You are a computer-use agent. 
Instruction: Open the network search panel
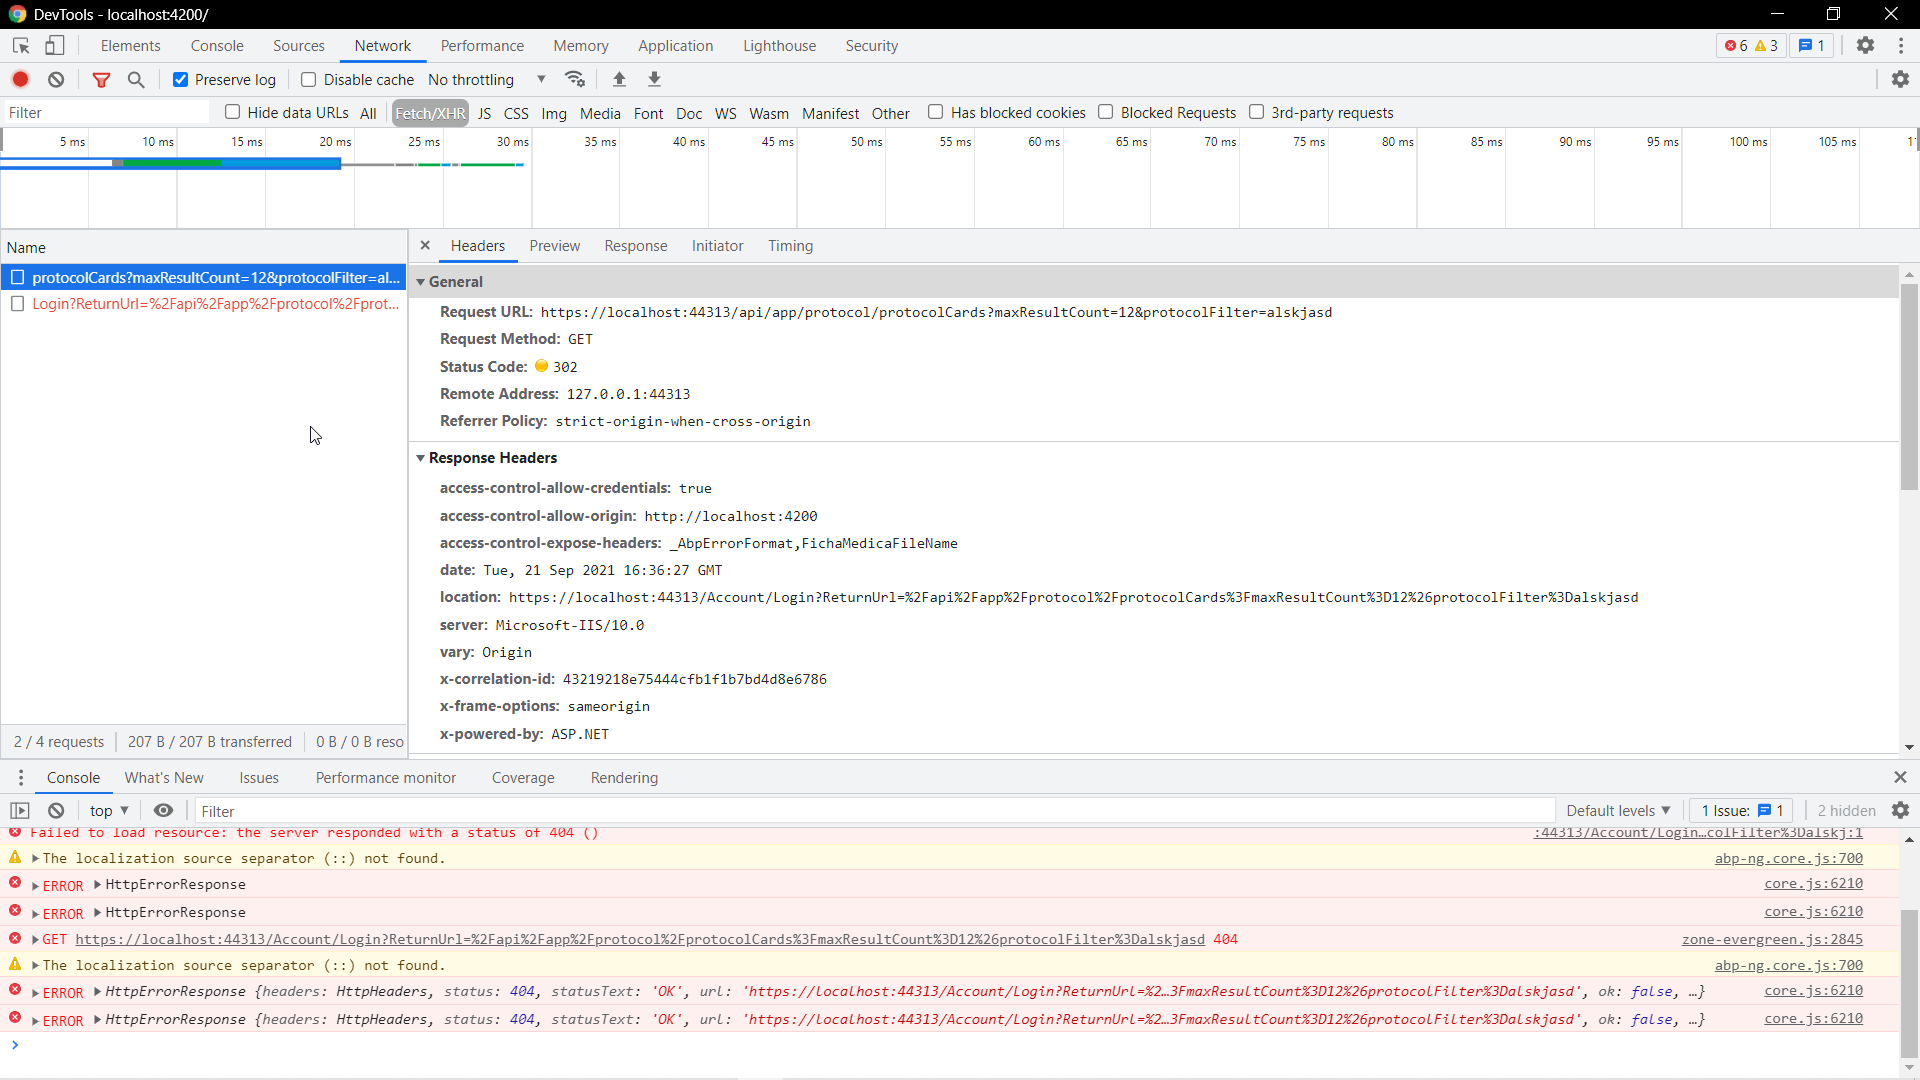click(136, 79)
